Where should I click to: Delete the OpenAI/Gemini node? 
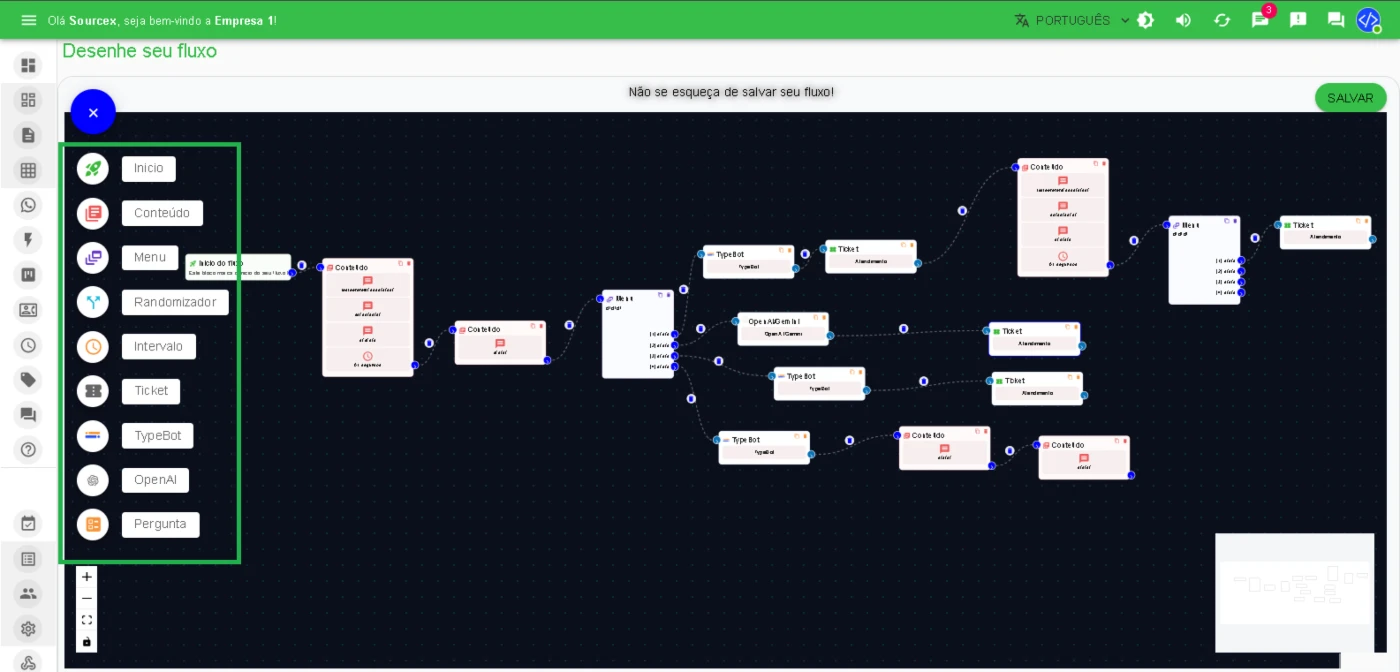(x=824, y=318)
